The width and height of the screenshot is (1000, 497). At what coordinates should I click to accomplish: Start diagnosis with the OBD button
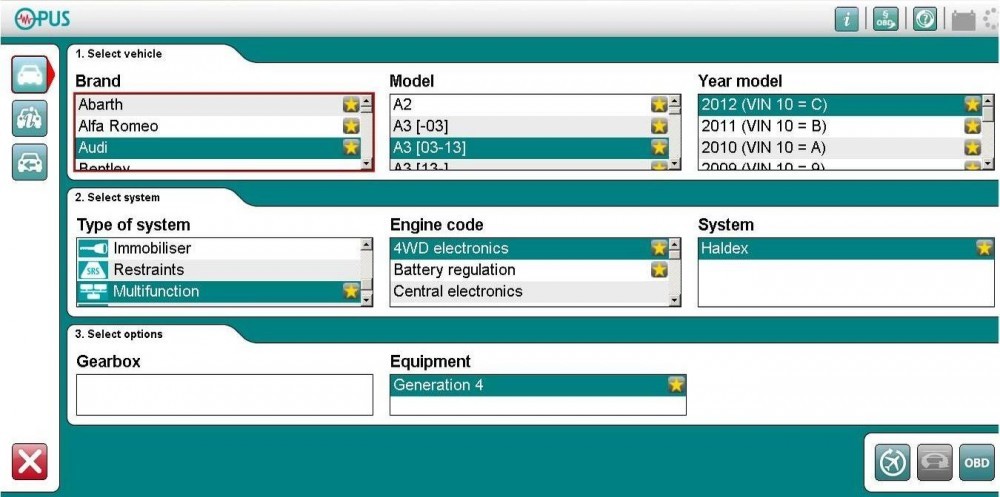[976, 463]
